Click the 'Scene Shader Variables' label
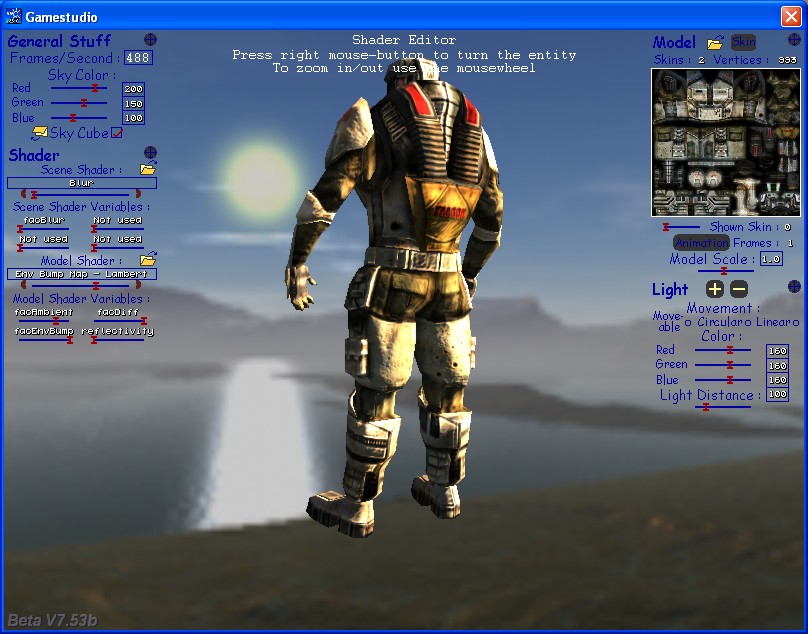This screenshot has width=808, height=634. [81, 207]
